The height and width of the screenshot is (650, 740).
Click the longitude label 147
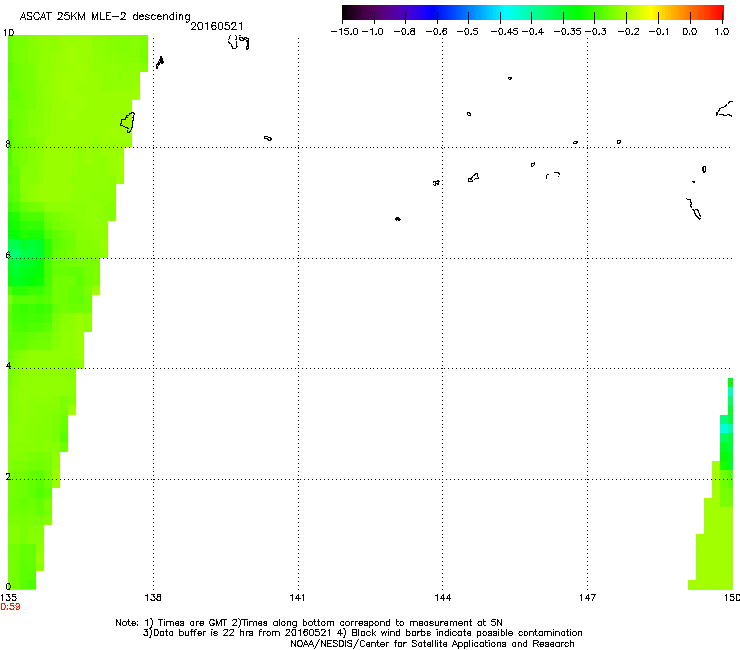pyautogui.click(x=588, y=598)
